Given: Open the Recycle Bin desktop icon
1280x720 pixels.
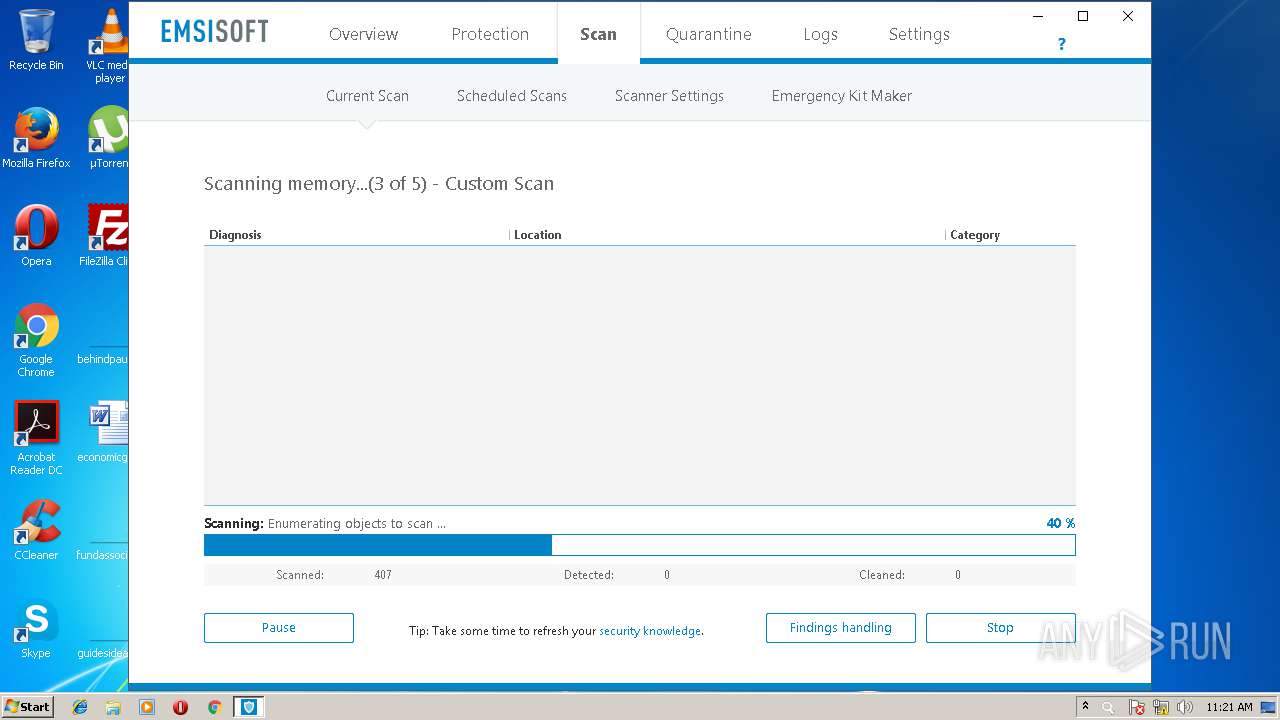Looking at the screenshot, I should click(36, 40).
